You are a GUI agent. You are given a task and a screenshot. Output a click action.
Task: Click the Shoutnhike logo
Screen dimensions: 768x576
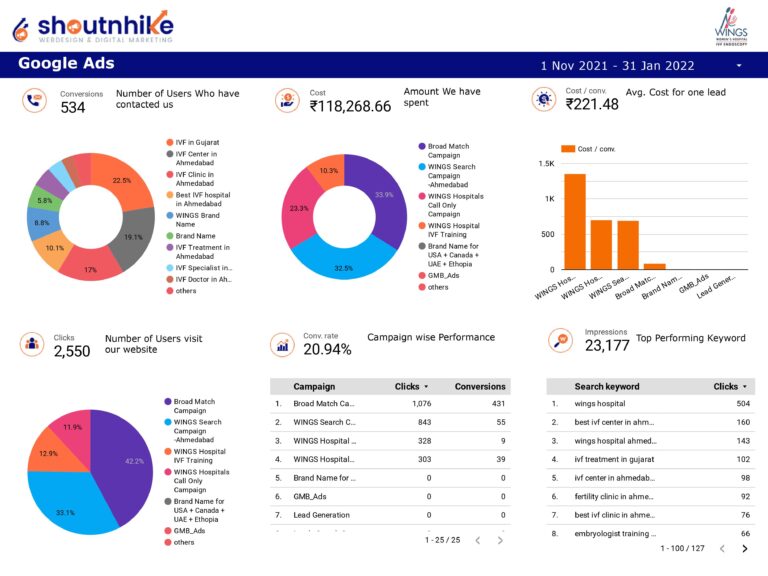92,26
